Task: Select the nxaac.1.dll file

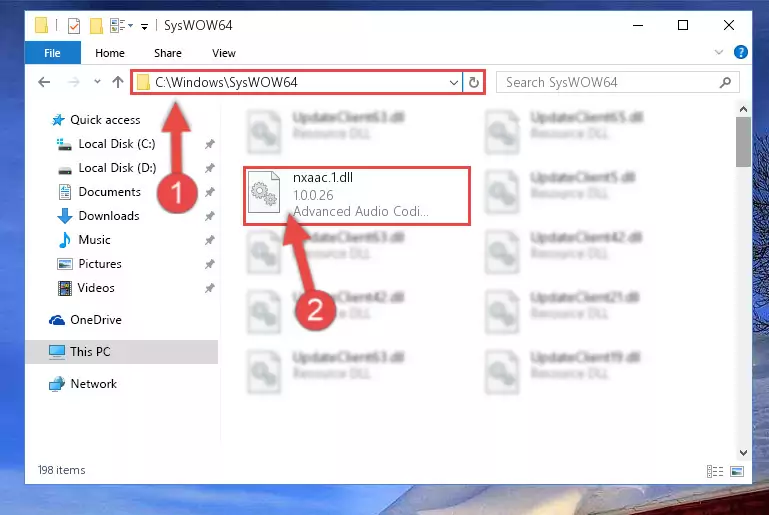Action: point(357,196)
